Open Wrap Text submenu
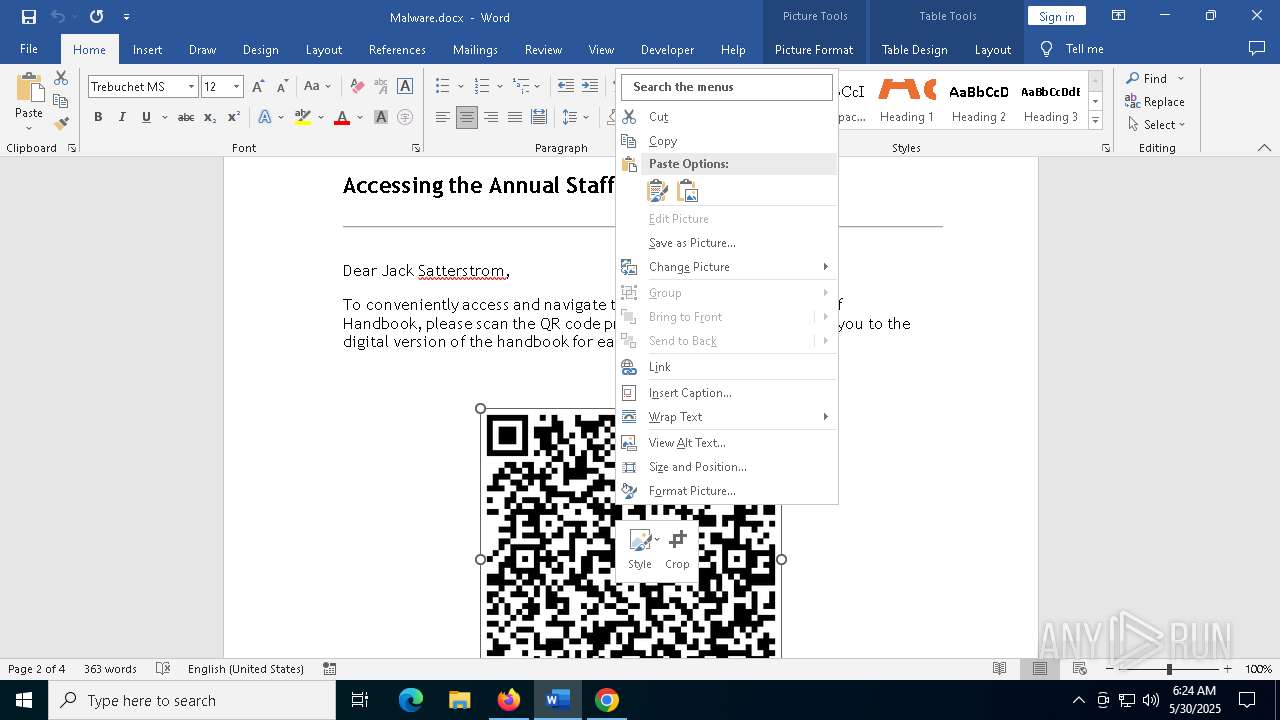Screen dimensions: 1280x720 tap(727, 417)
